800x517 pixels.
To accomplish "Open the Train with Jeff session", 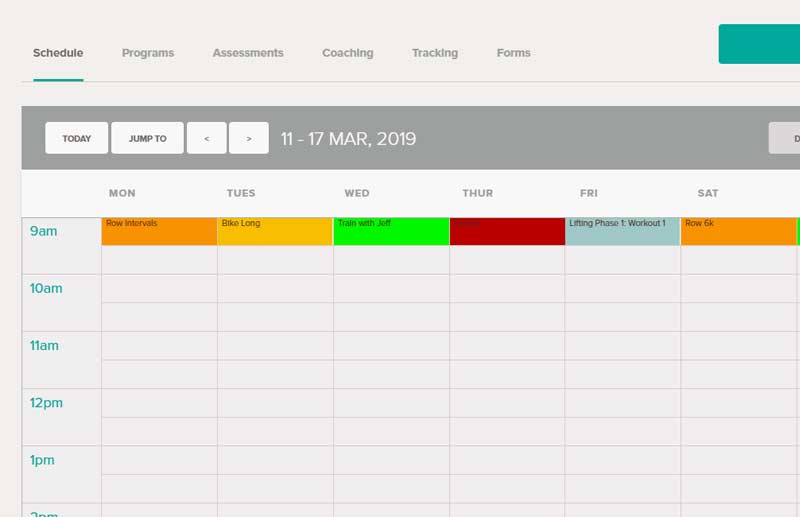I will pos(391,231).
